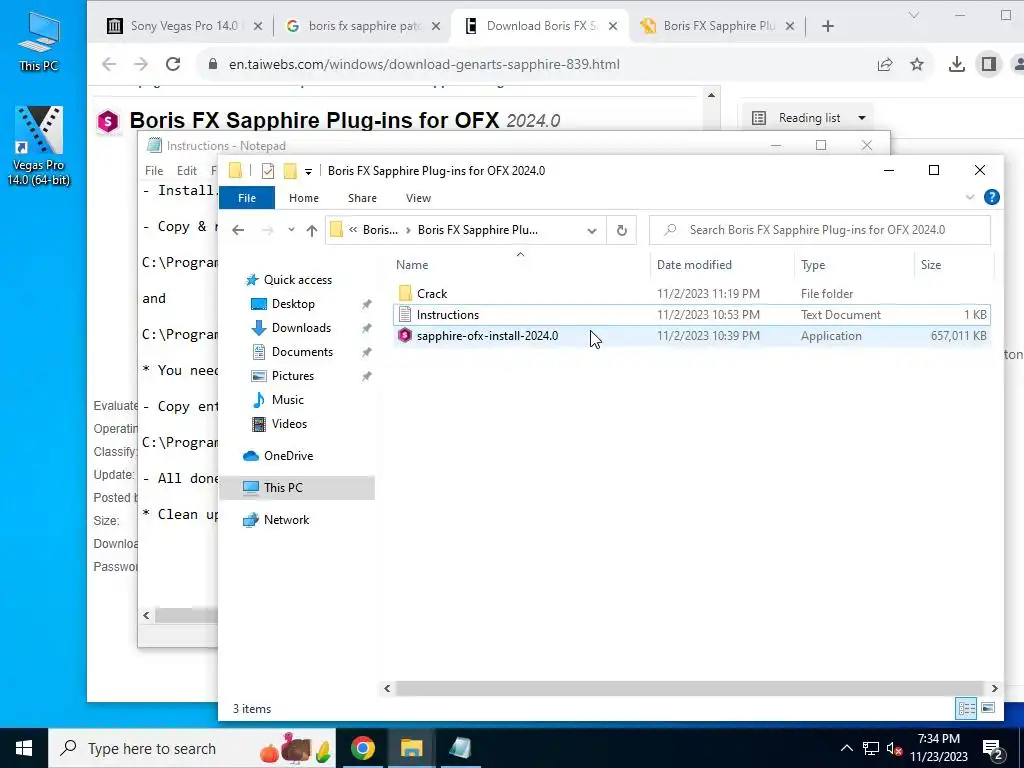Open Explorer help icon
The height and width of the screenshot is (768, 1024).
click(x=991, y=197)
